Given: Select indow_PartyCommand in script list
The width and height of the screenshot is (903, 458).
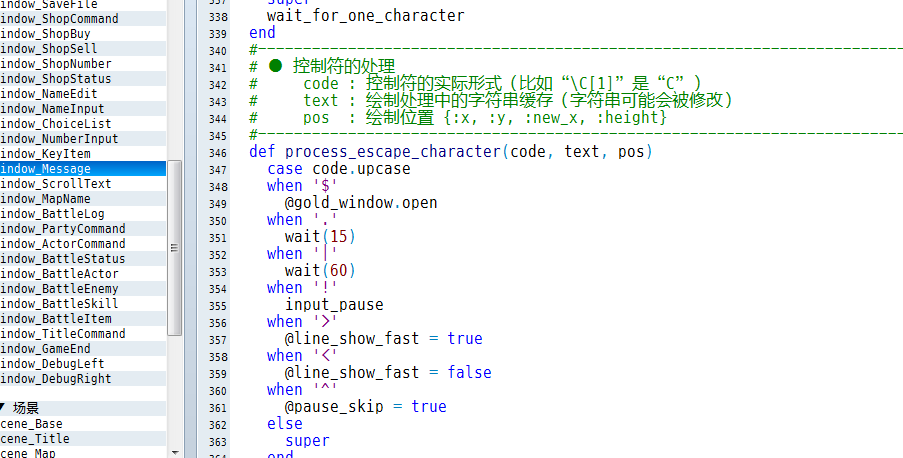Looking at the screenshot, I should (83, 229).
